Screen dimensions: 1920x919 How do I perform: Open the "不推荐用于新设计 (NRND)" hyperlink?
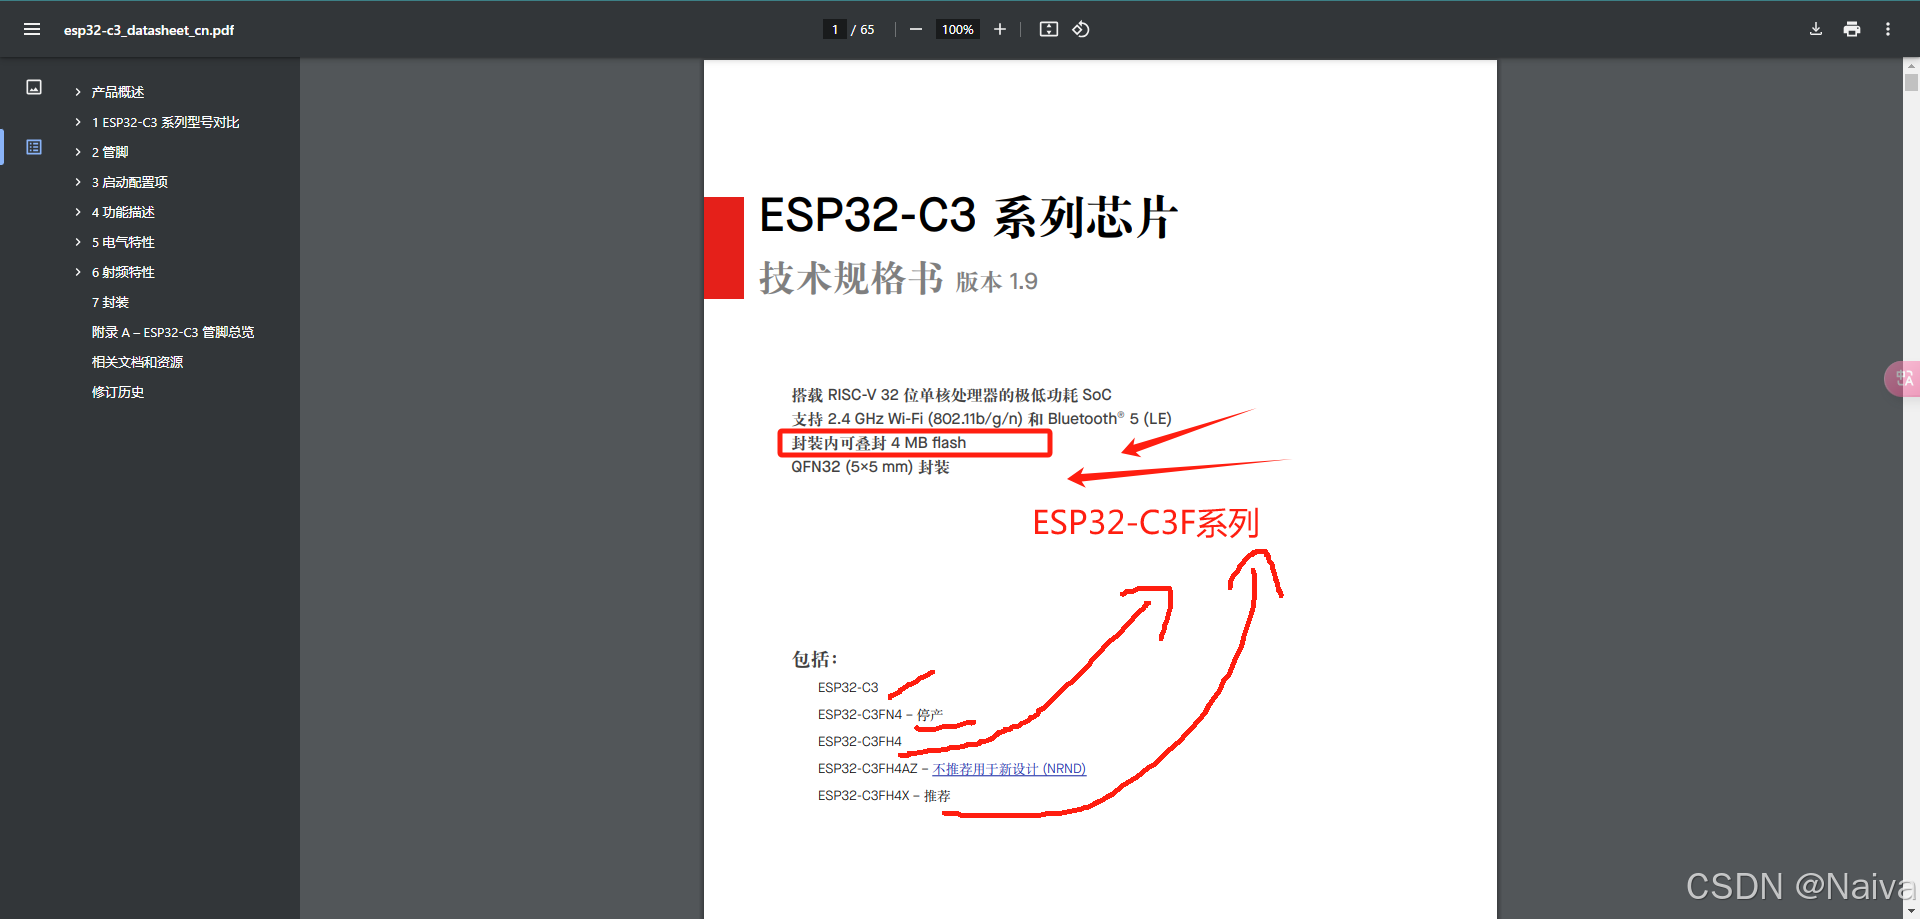click(1008, 769)
